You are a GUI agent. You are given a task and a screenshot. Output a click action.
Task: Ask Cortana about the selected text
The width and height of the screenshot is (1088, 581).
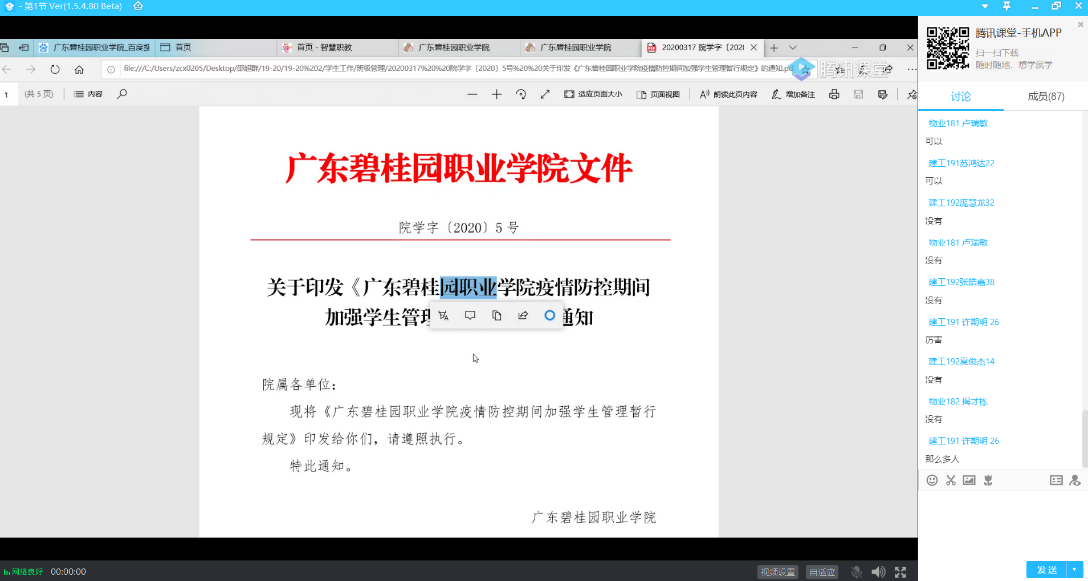549,315
